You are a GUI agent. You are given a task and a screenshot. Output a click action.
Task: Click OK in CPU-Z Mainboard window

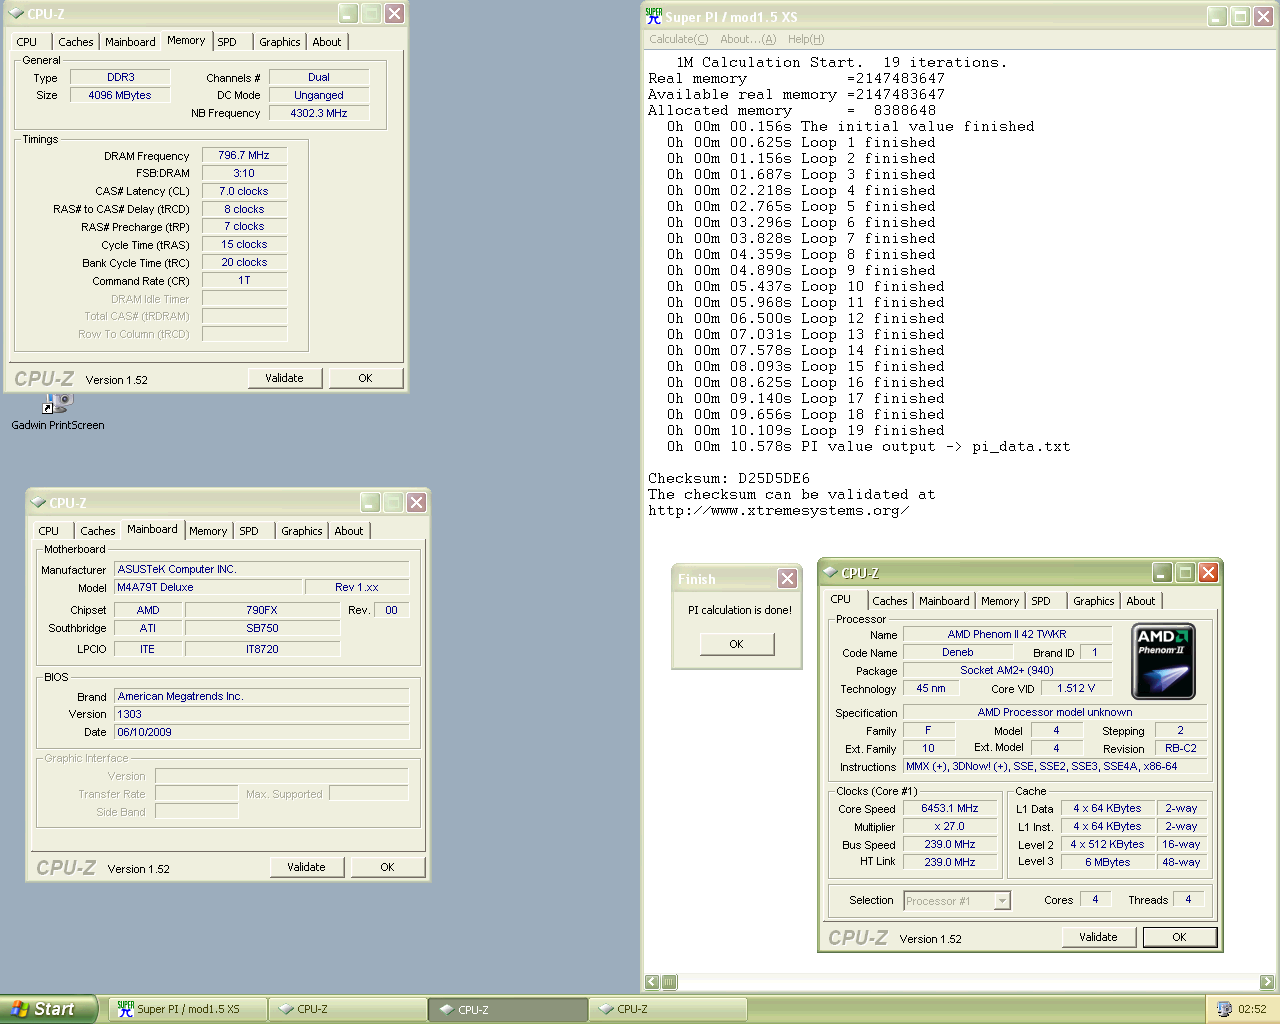387,867
